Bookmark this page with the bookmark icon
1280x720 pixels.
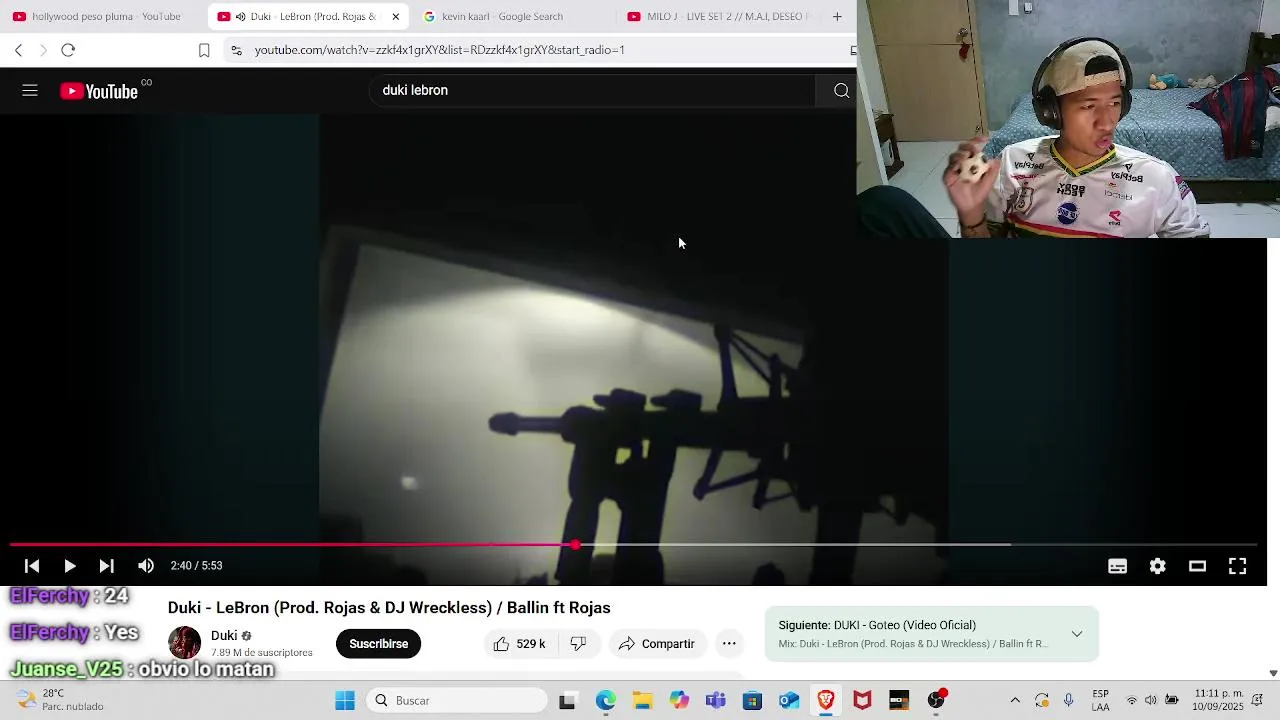204,50
